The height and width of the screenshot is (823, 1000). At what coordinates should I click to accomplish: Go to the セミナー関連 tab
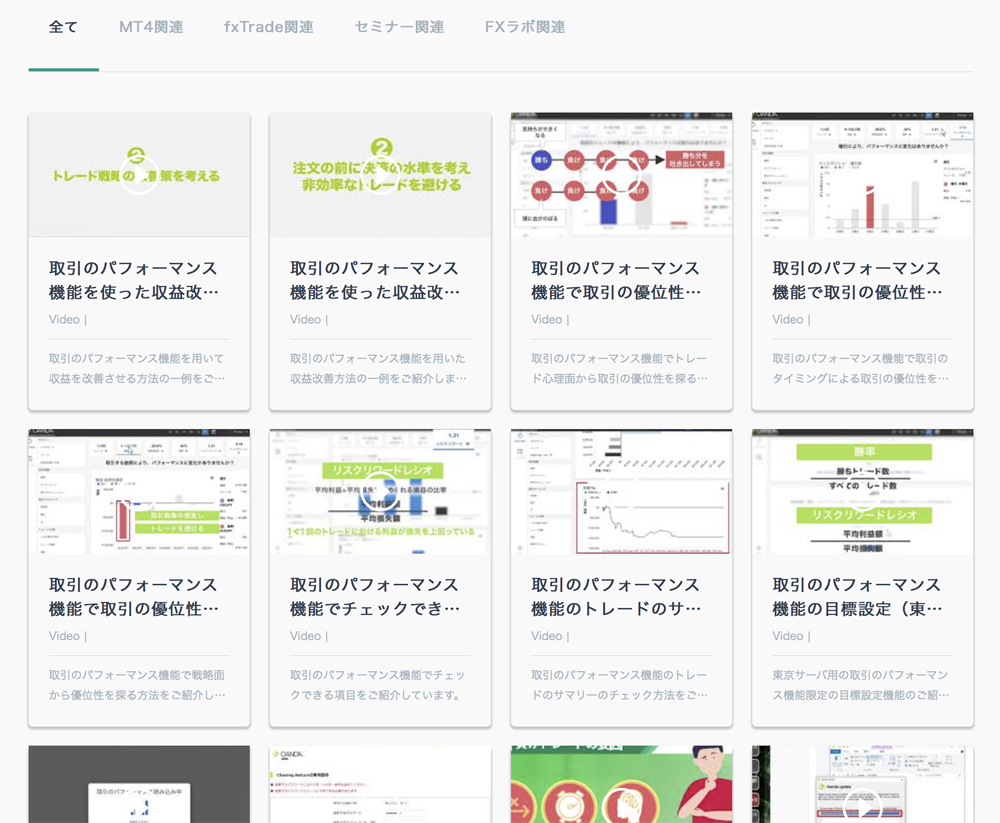click(399, 27)
